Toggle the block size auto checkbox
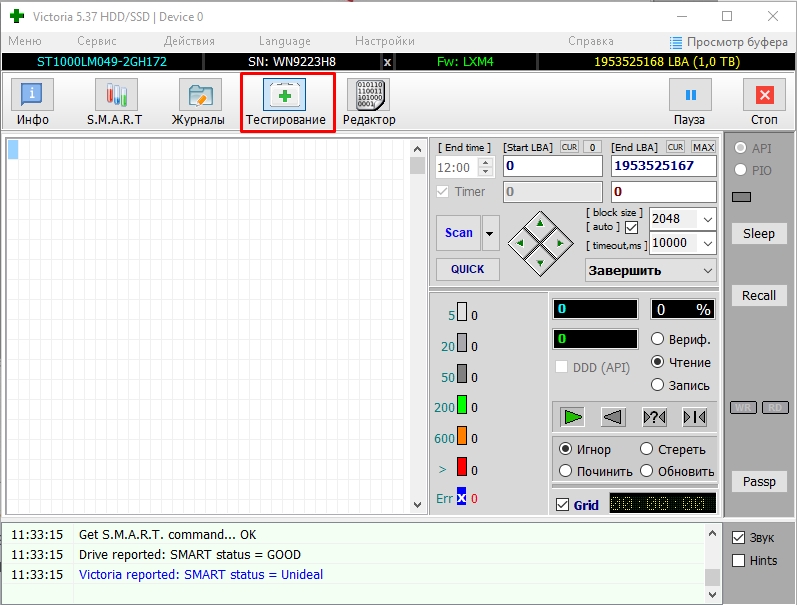 pyautogui.click(x=631, y=227)
